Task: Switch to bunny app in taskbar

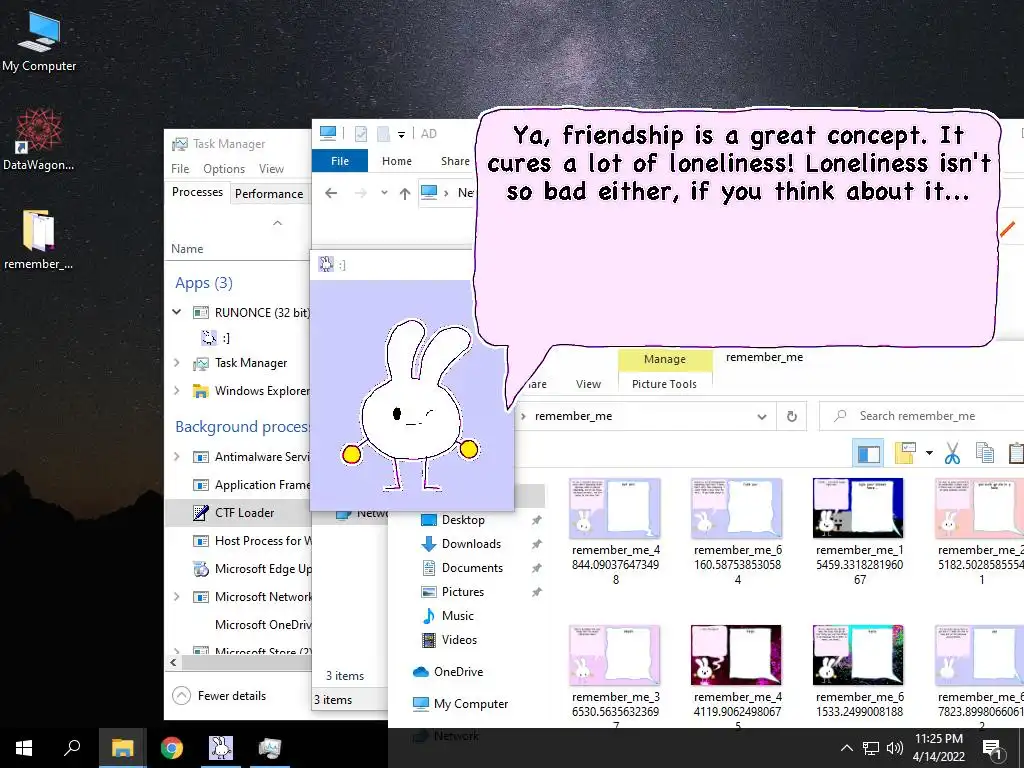Action: click(x=221, y=748)
